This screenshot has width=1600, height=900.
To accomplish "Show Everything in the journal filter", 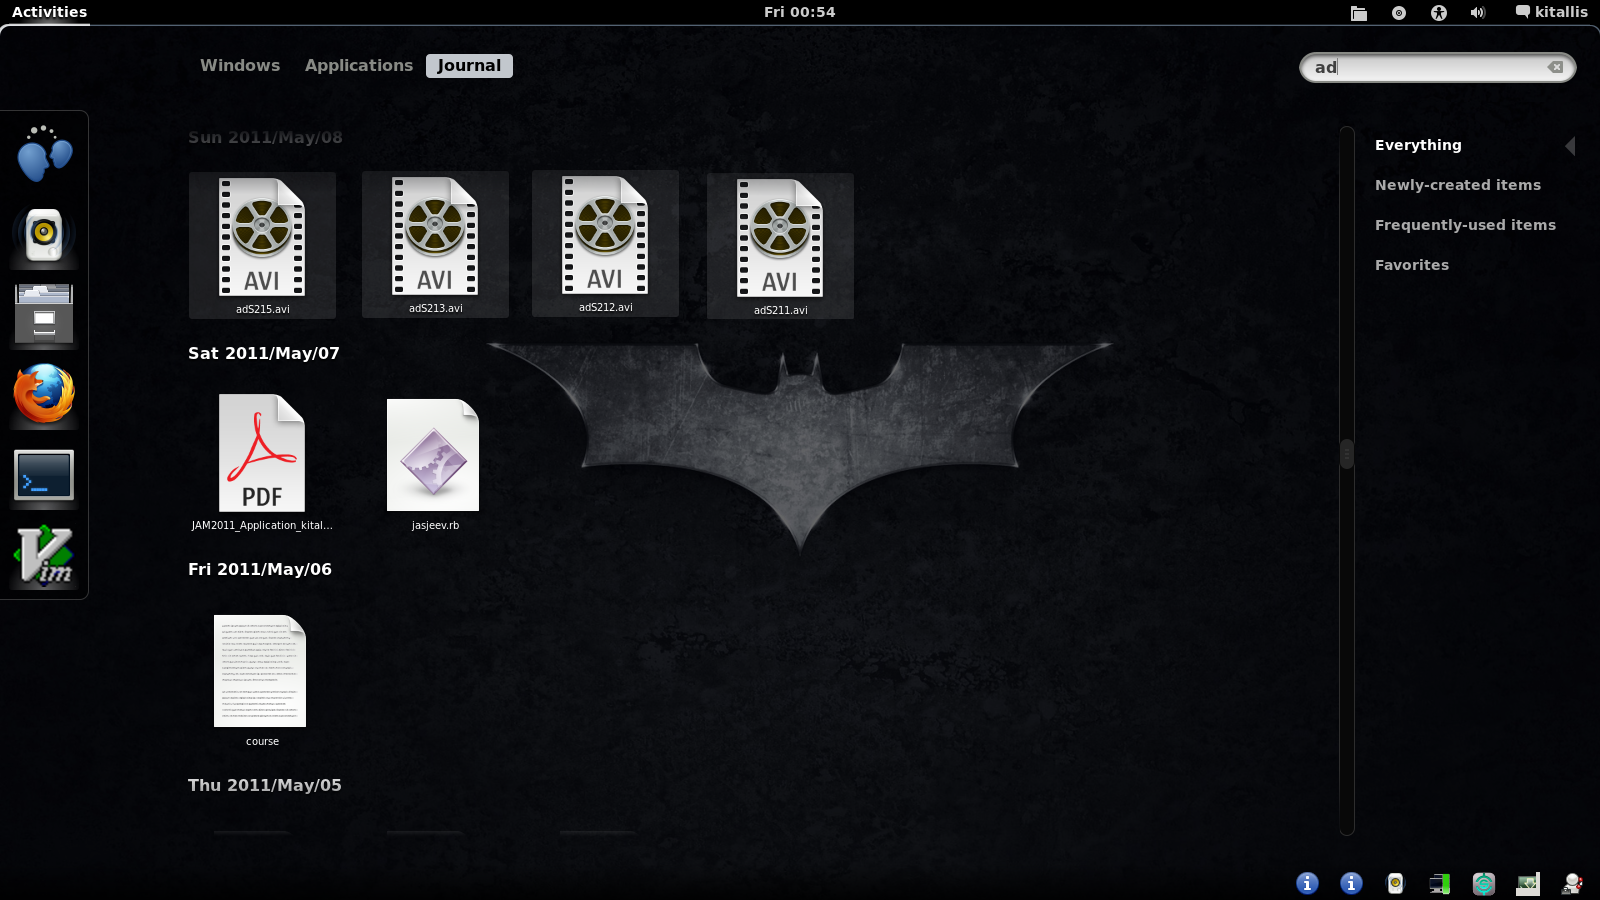I will click(1418, 145).
